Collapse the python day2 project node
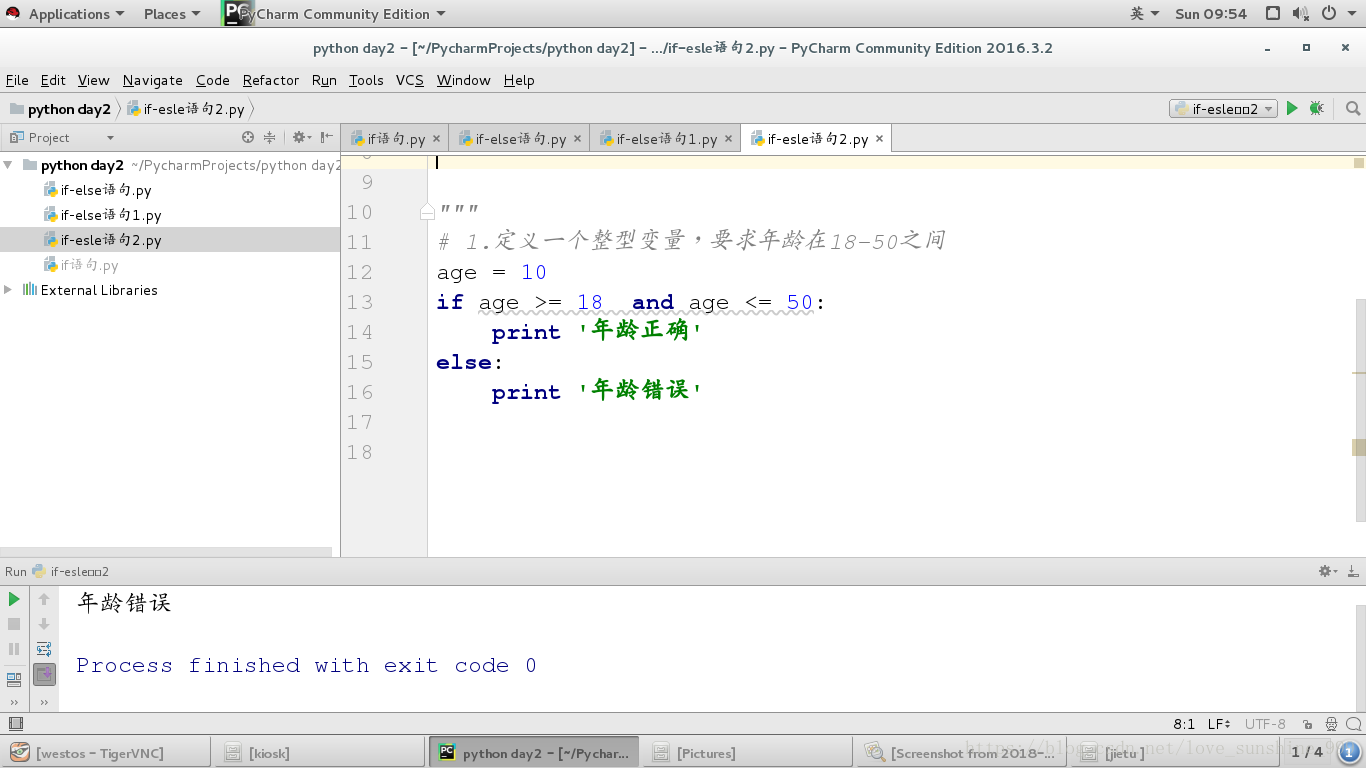Image resolution: width=1366 pixels, height=768 pixels. point(8,165)
